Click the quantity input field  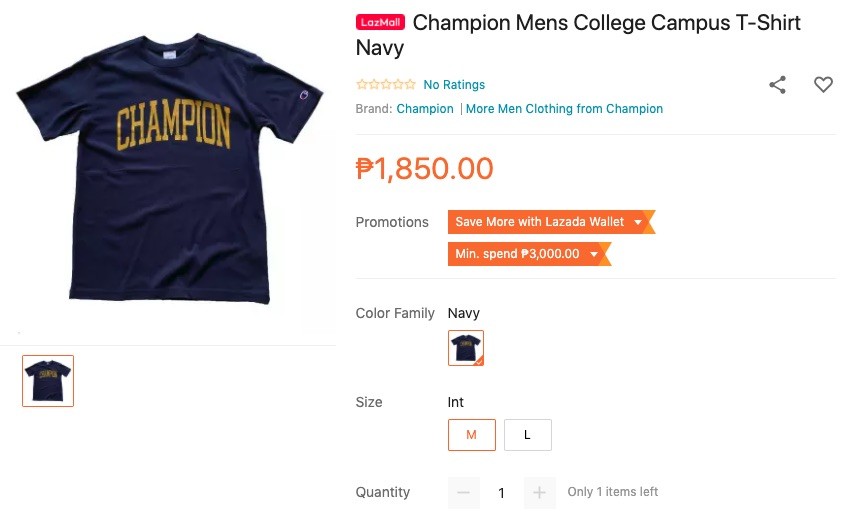coord(502,493)
